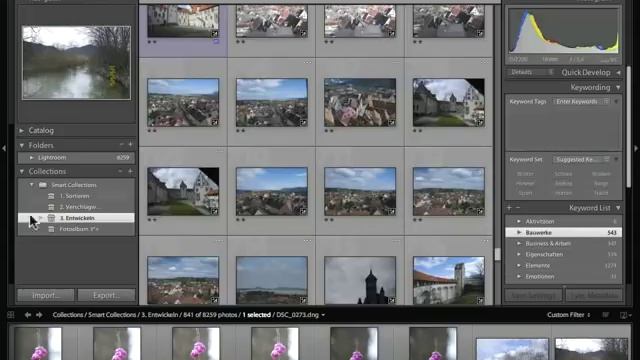Remove keyword with Keyword List minus icon
Viewport: 640px width, 360px height.
point(518,208)
